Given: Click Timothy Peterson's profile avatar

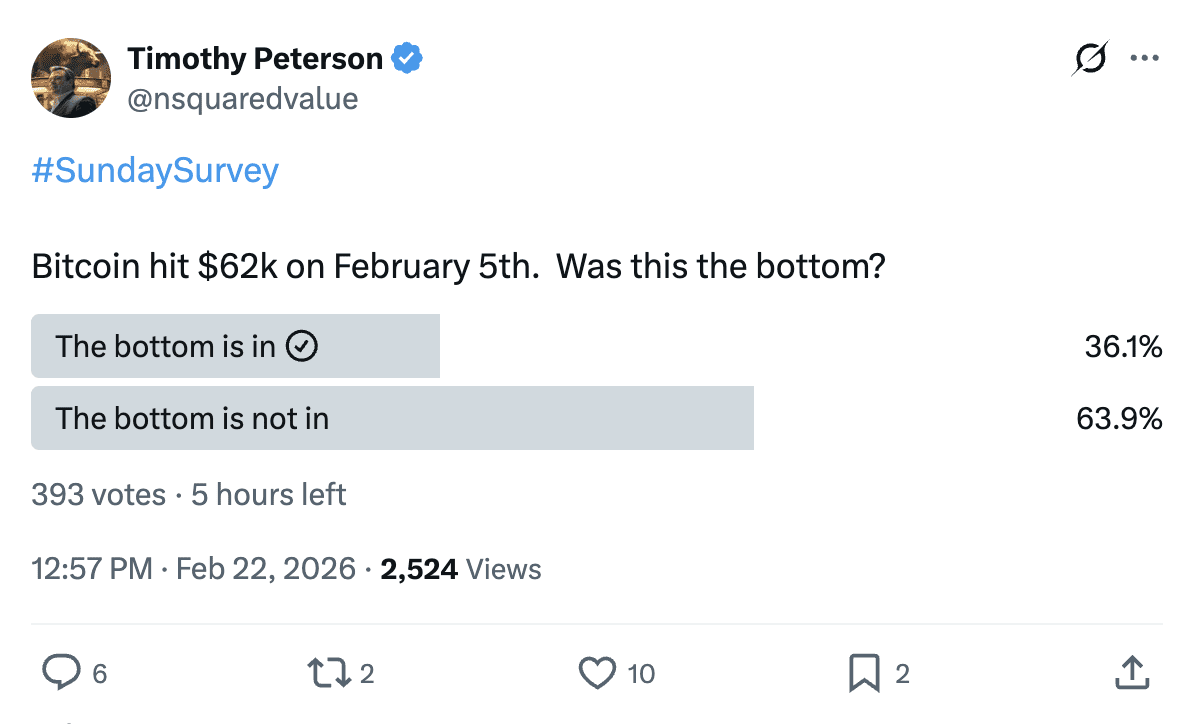Looking at the screenshot, I should point(71,78).
